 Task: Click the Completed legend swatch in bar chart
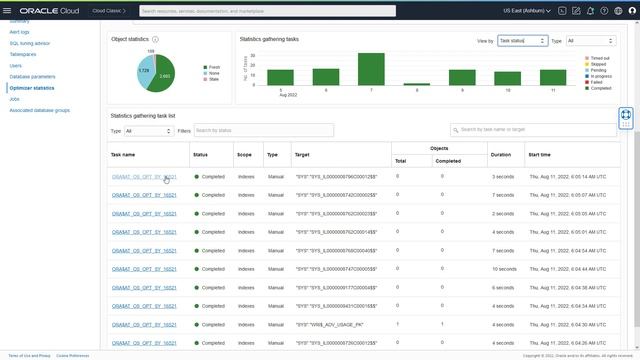(587, 88)
